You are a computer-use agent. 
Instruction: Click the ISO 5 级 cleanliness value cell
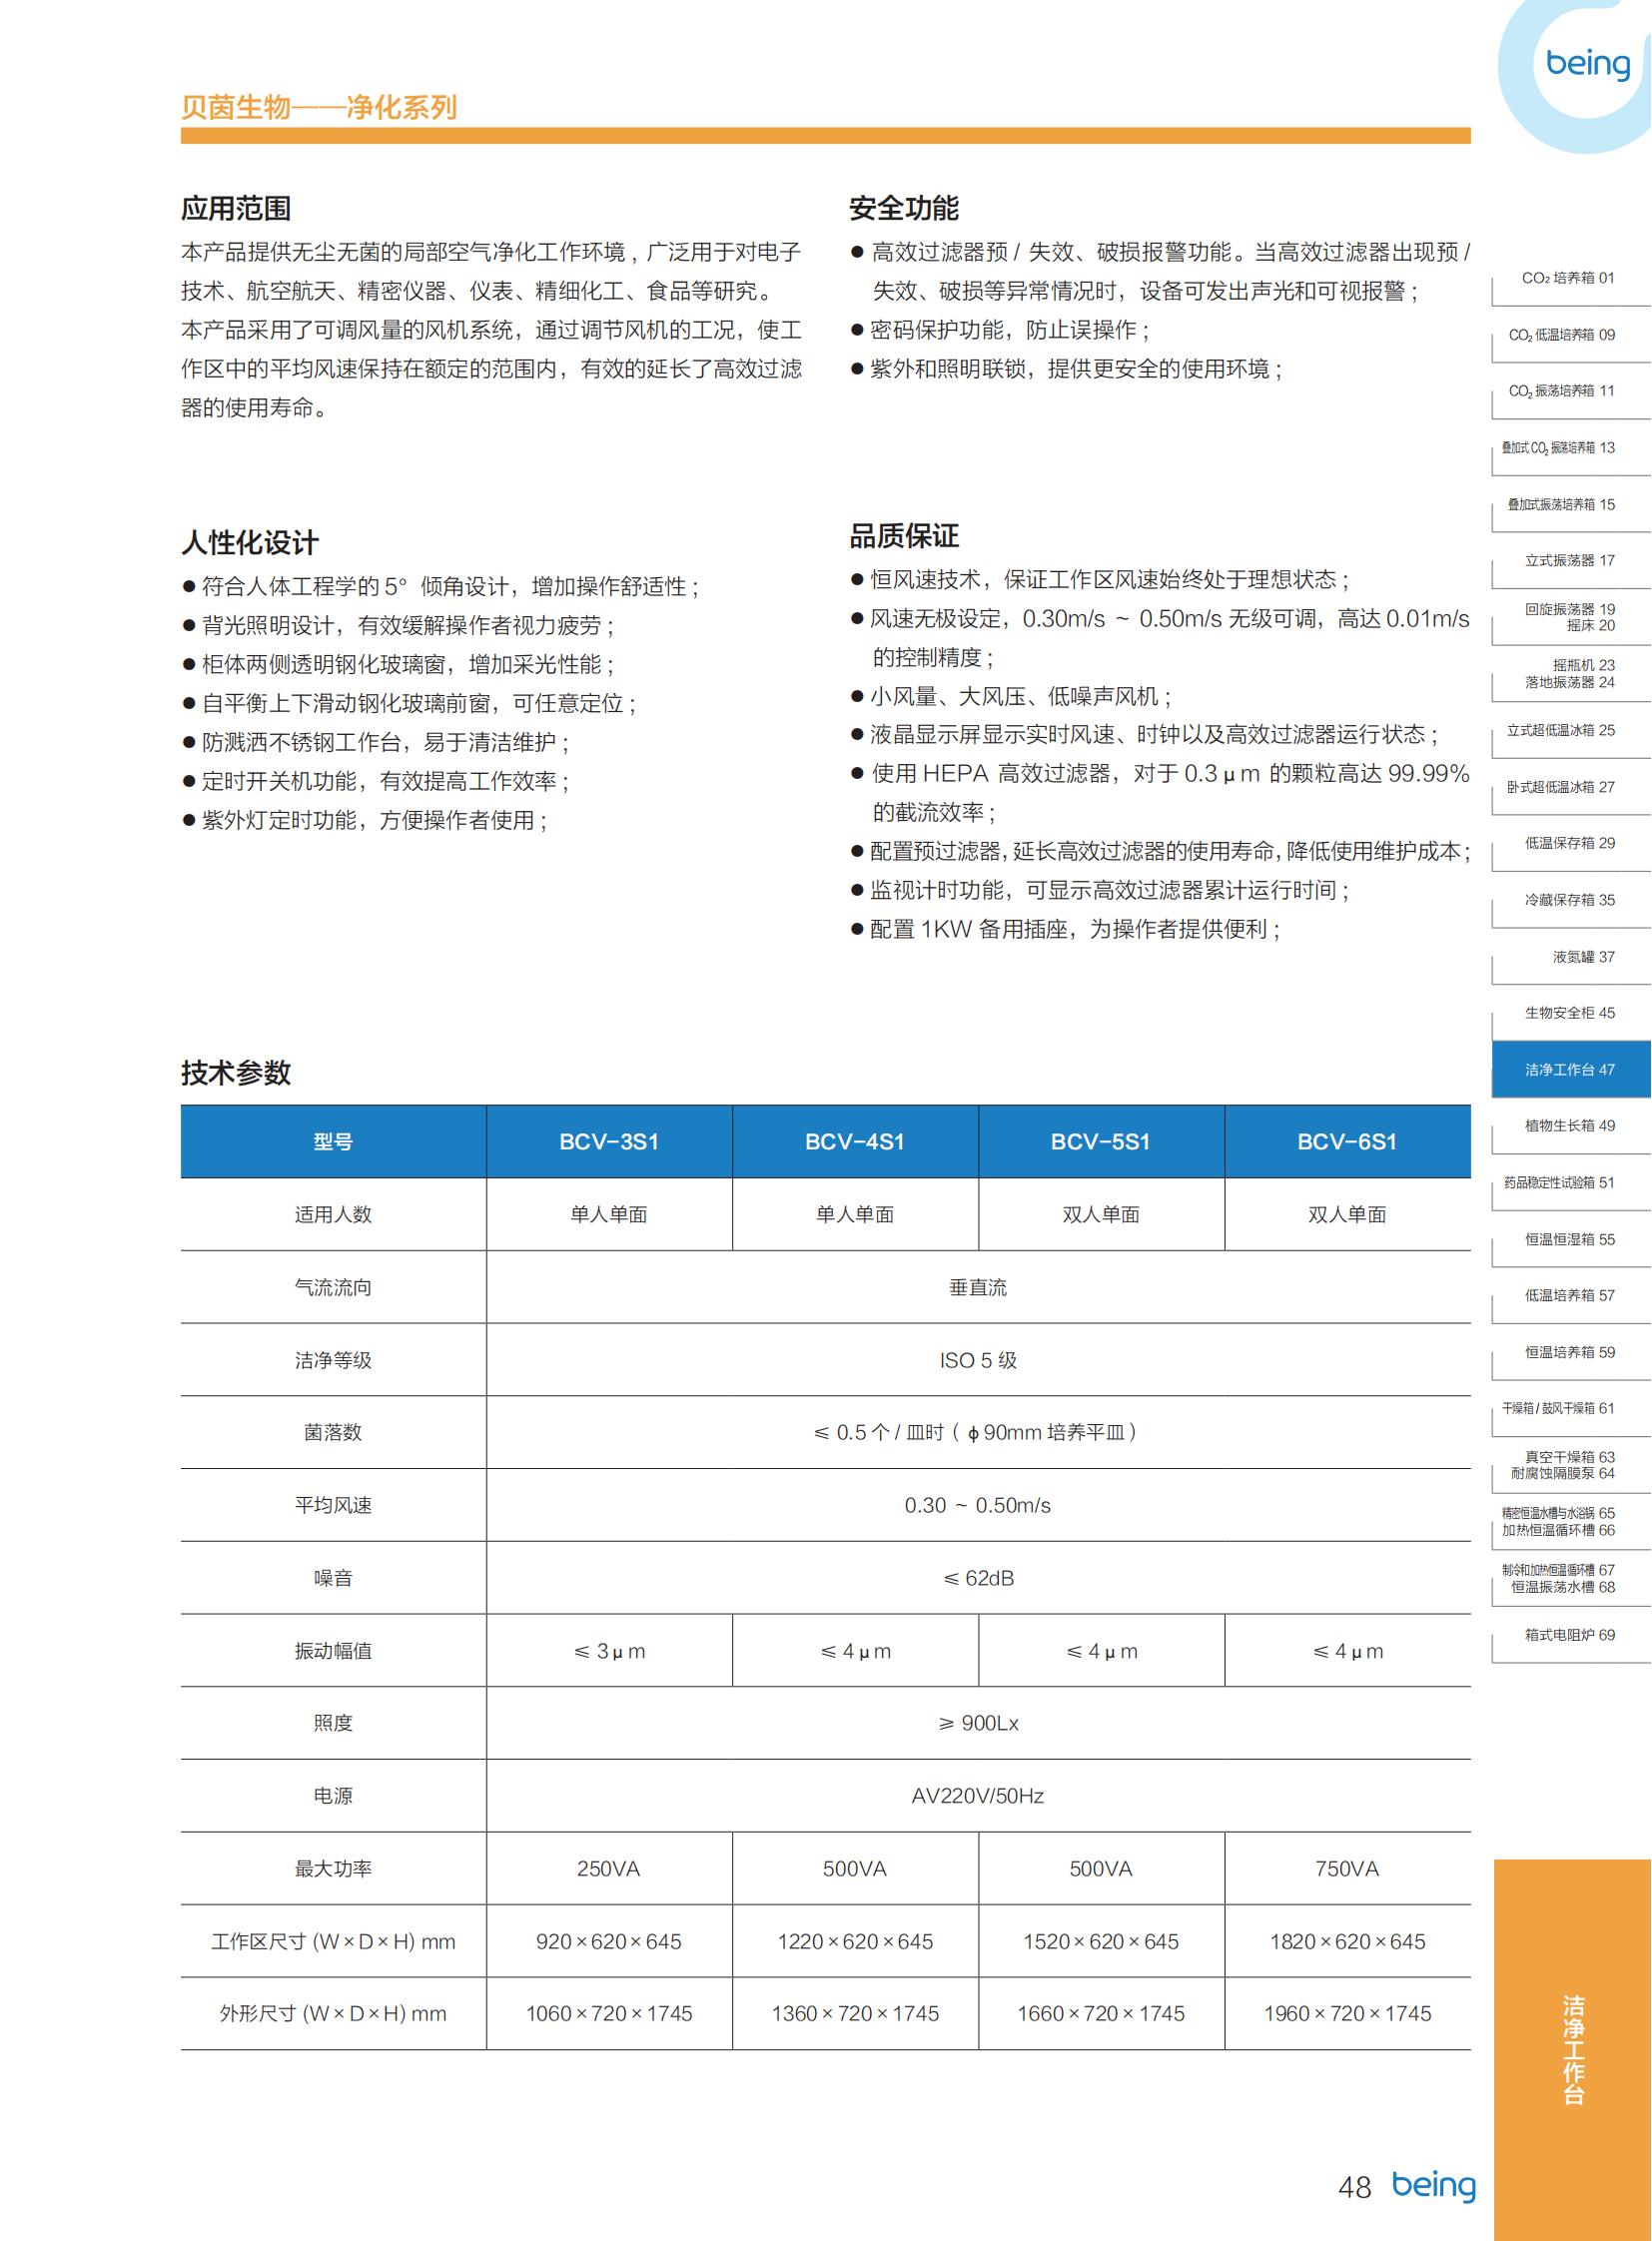tap(978, 1360)
